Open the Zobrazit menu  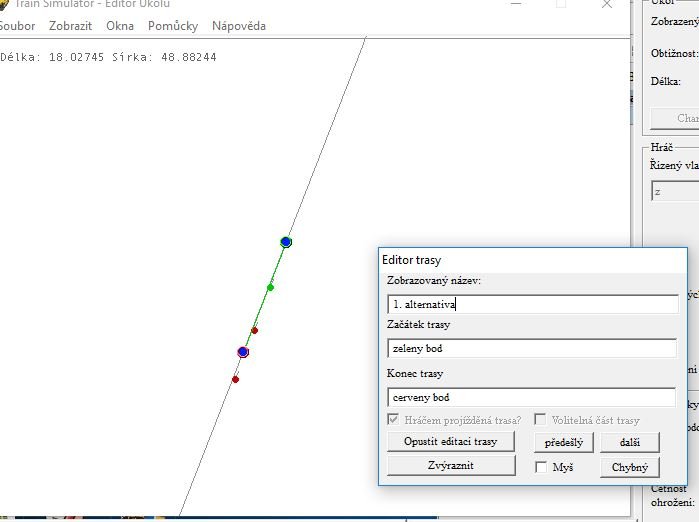pos(70,26)
